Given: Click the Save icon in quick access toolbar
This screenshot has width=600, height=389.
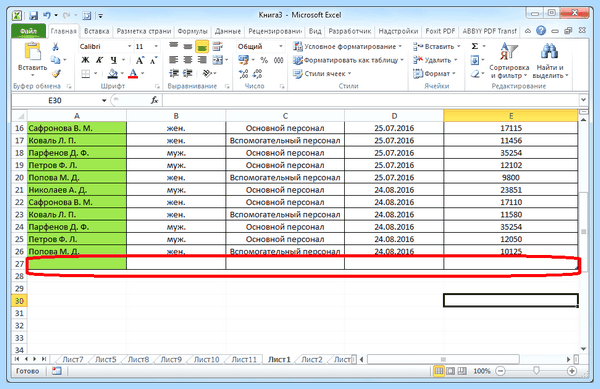Looking at the screenshot, I should coord(33,16).
